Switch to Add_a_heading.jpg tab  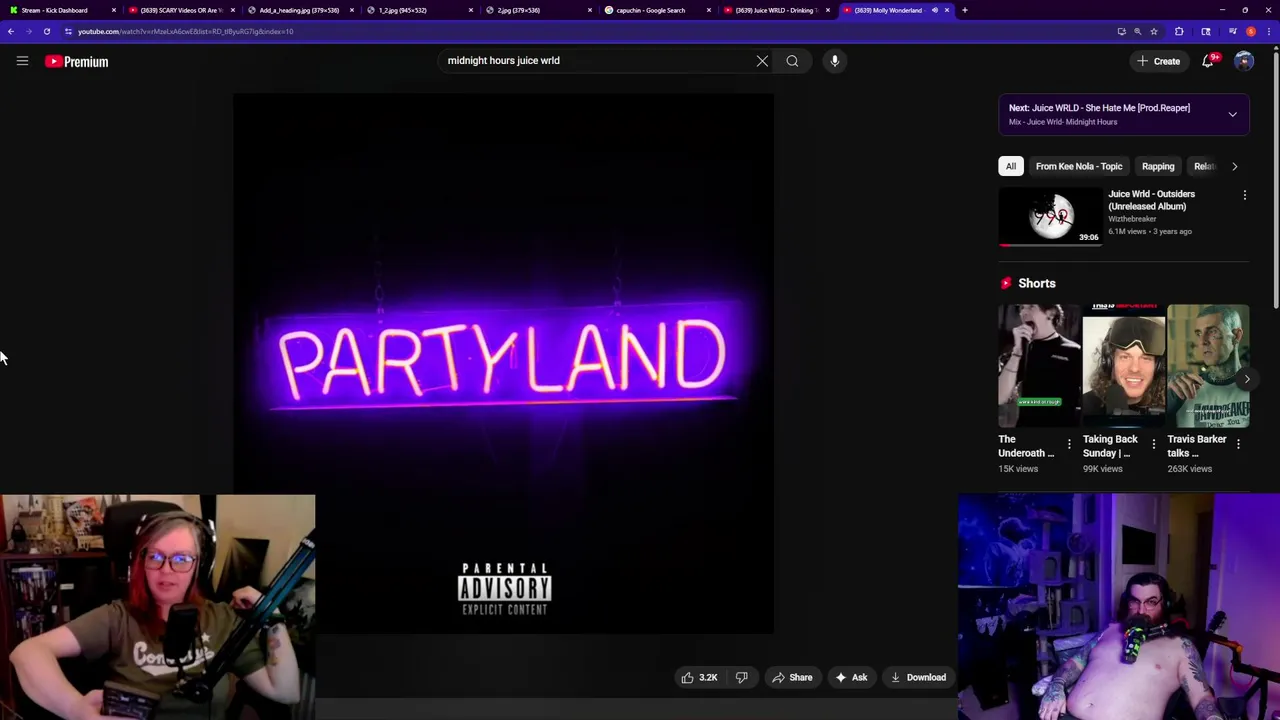[300, 10]
